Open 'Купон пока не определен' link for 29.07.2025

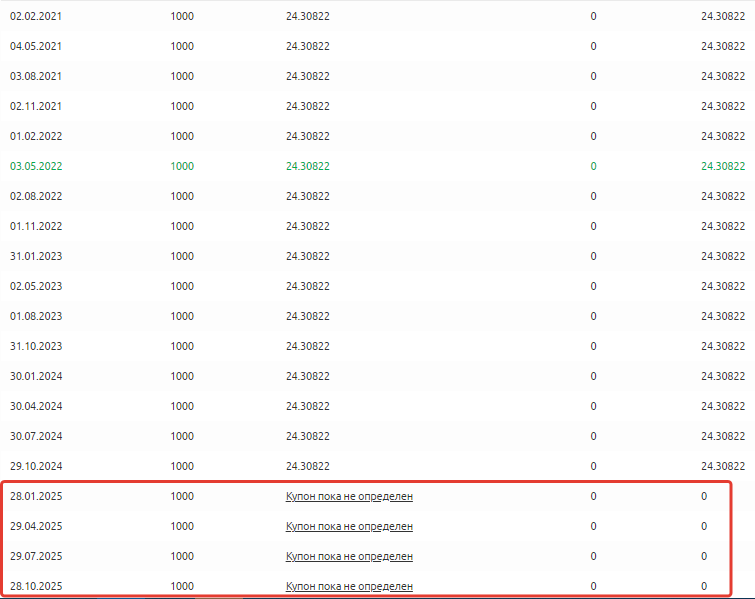349,556
